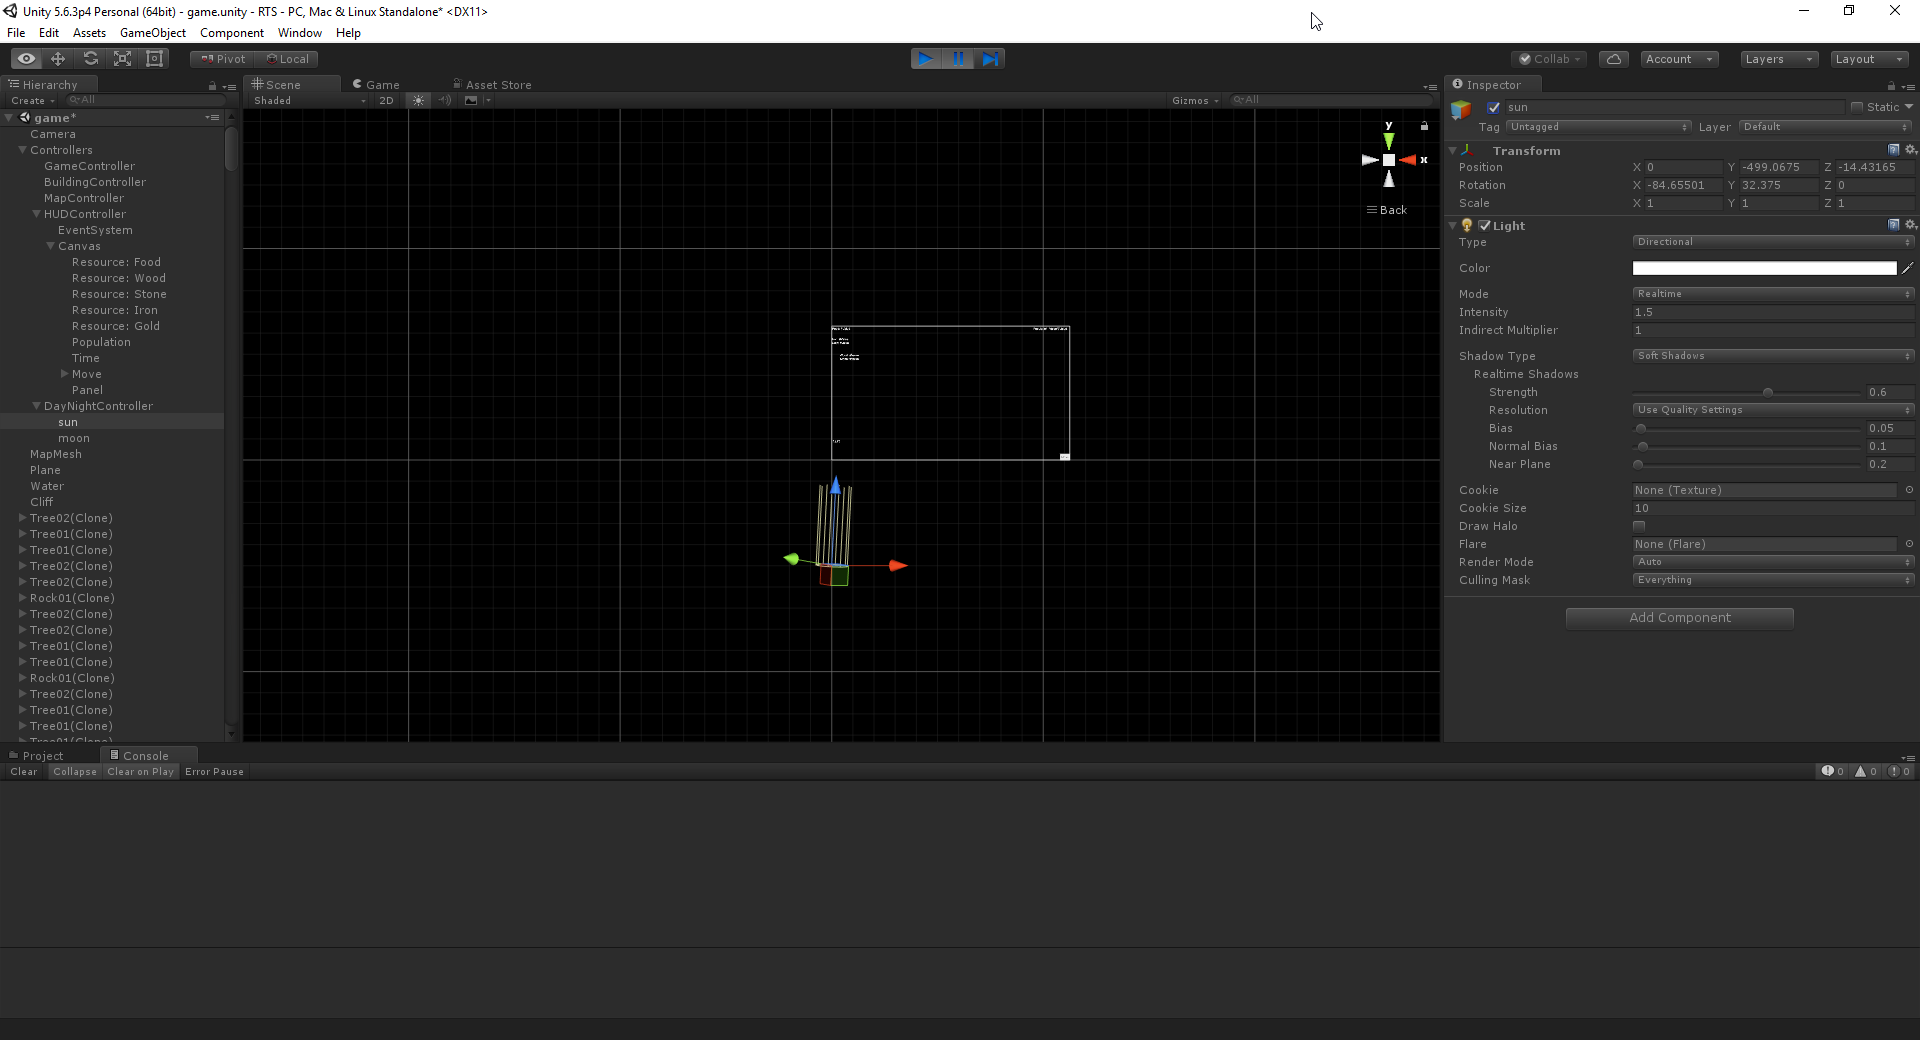Open the Shadow Type dropdown
1920x1040 pixels.
[1774, 356]
